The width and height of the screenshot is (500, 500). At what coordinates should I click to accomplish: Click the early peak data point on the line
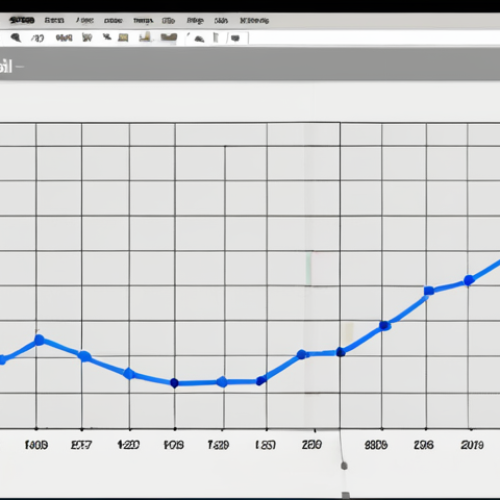point(39,340)
